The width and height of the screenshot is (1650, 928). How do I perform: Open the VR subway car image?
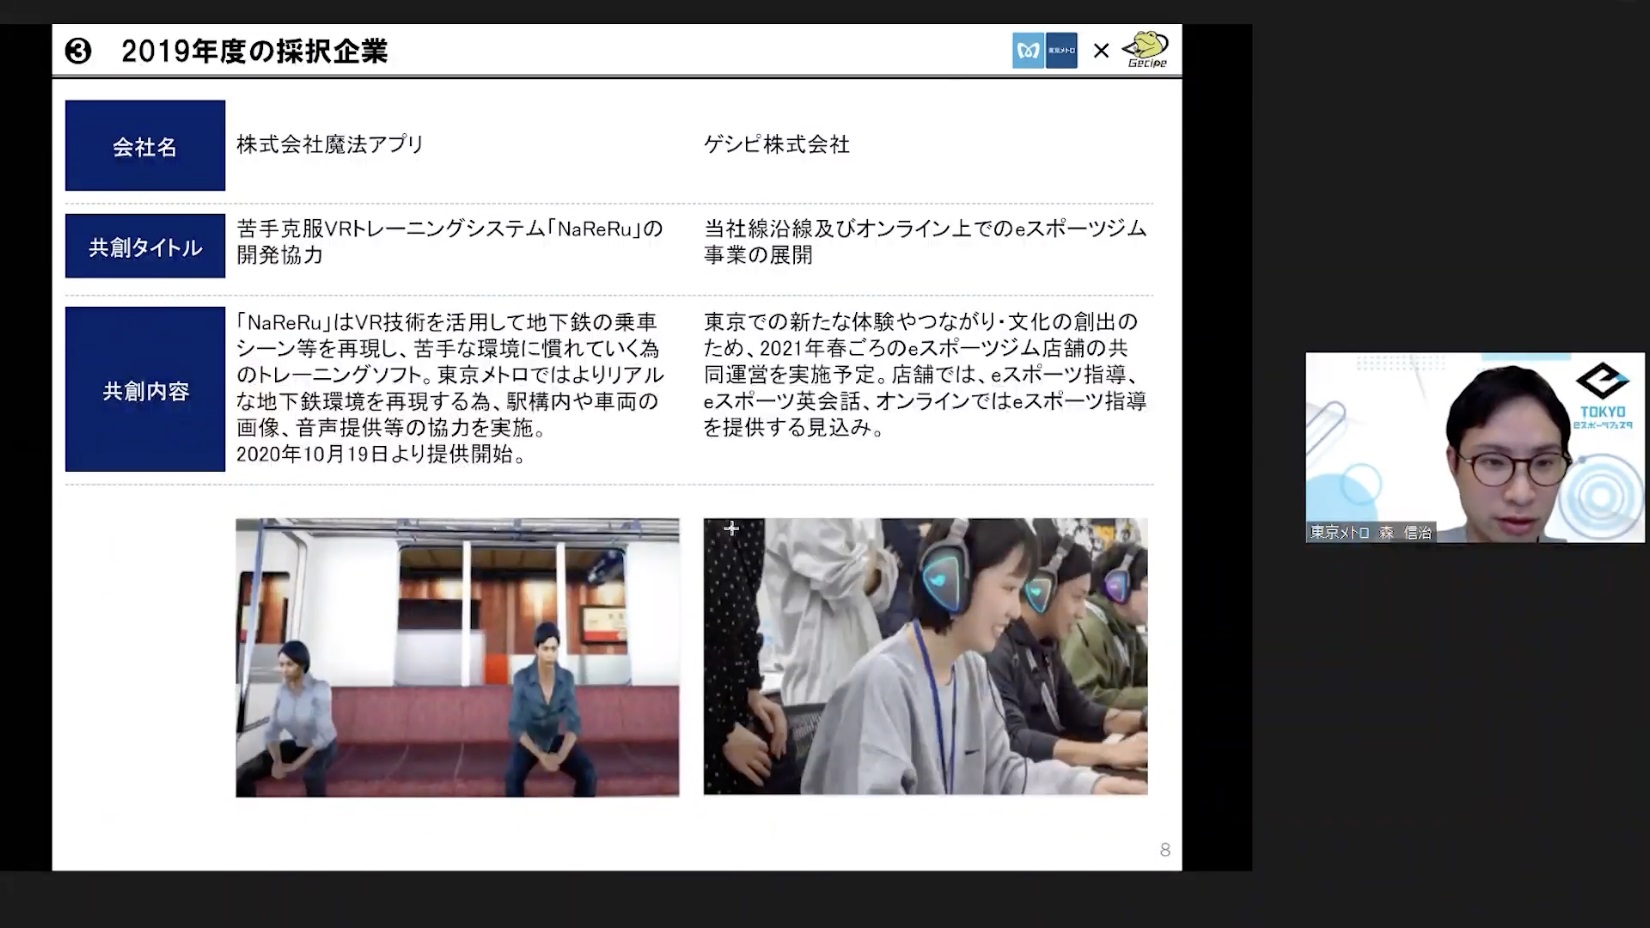click(457, 657)
